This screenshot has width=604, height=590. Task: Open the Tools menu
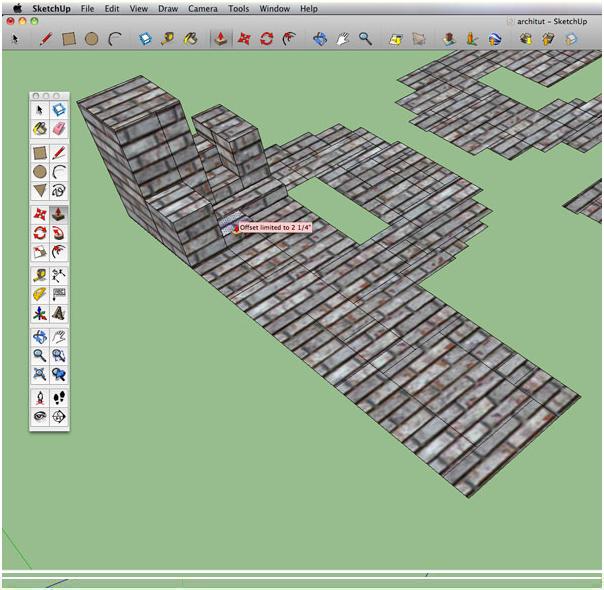pos(238,8)
